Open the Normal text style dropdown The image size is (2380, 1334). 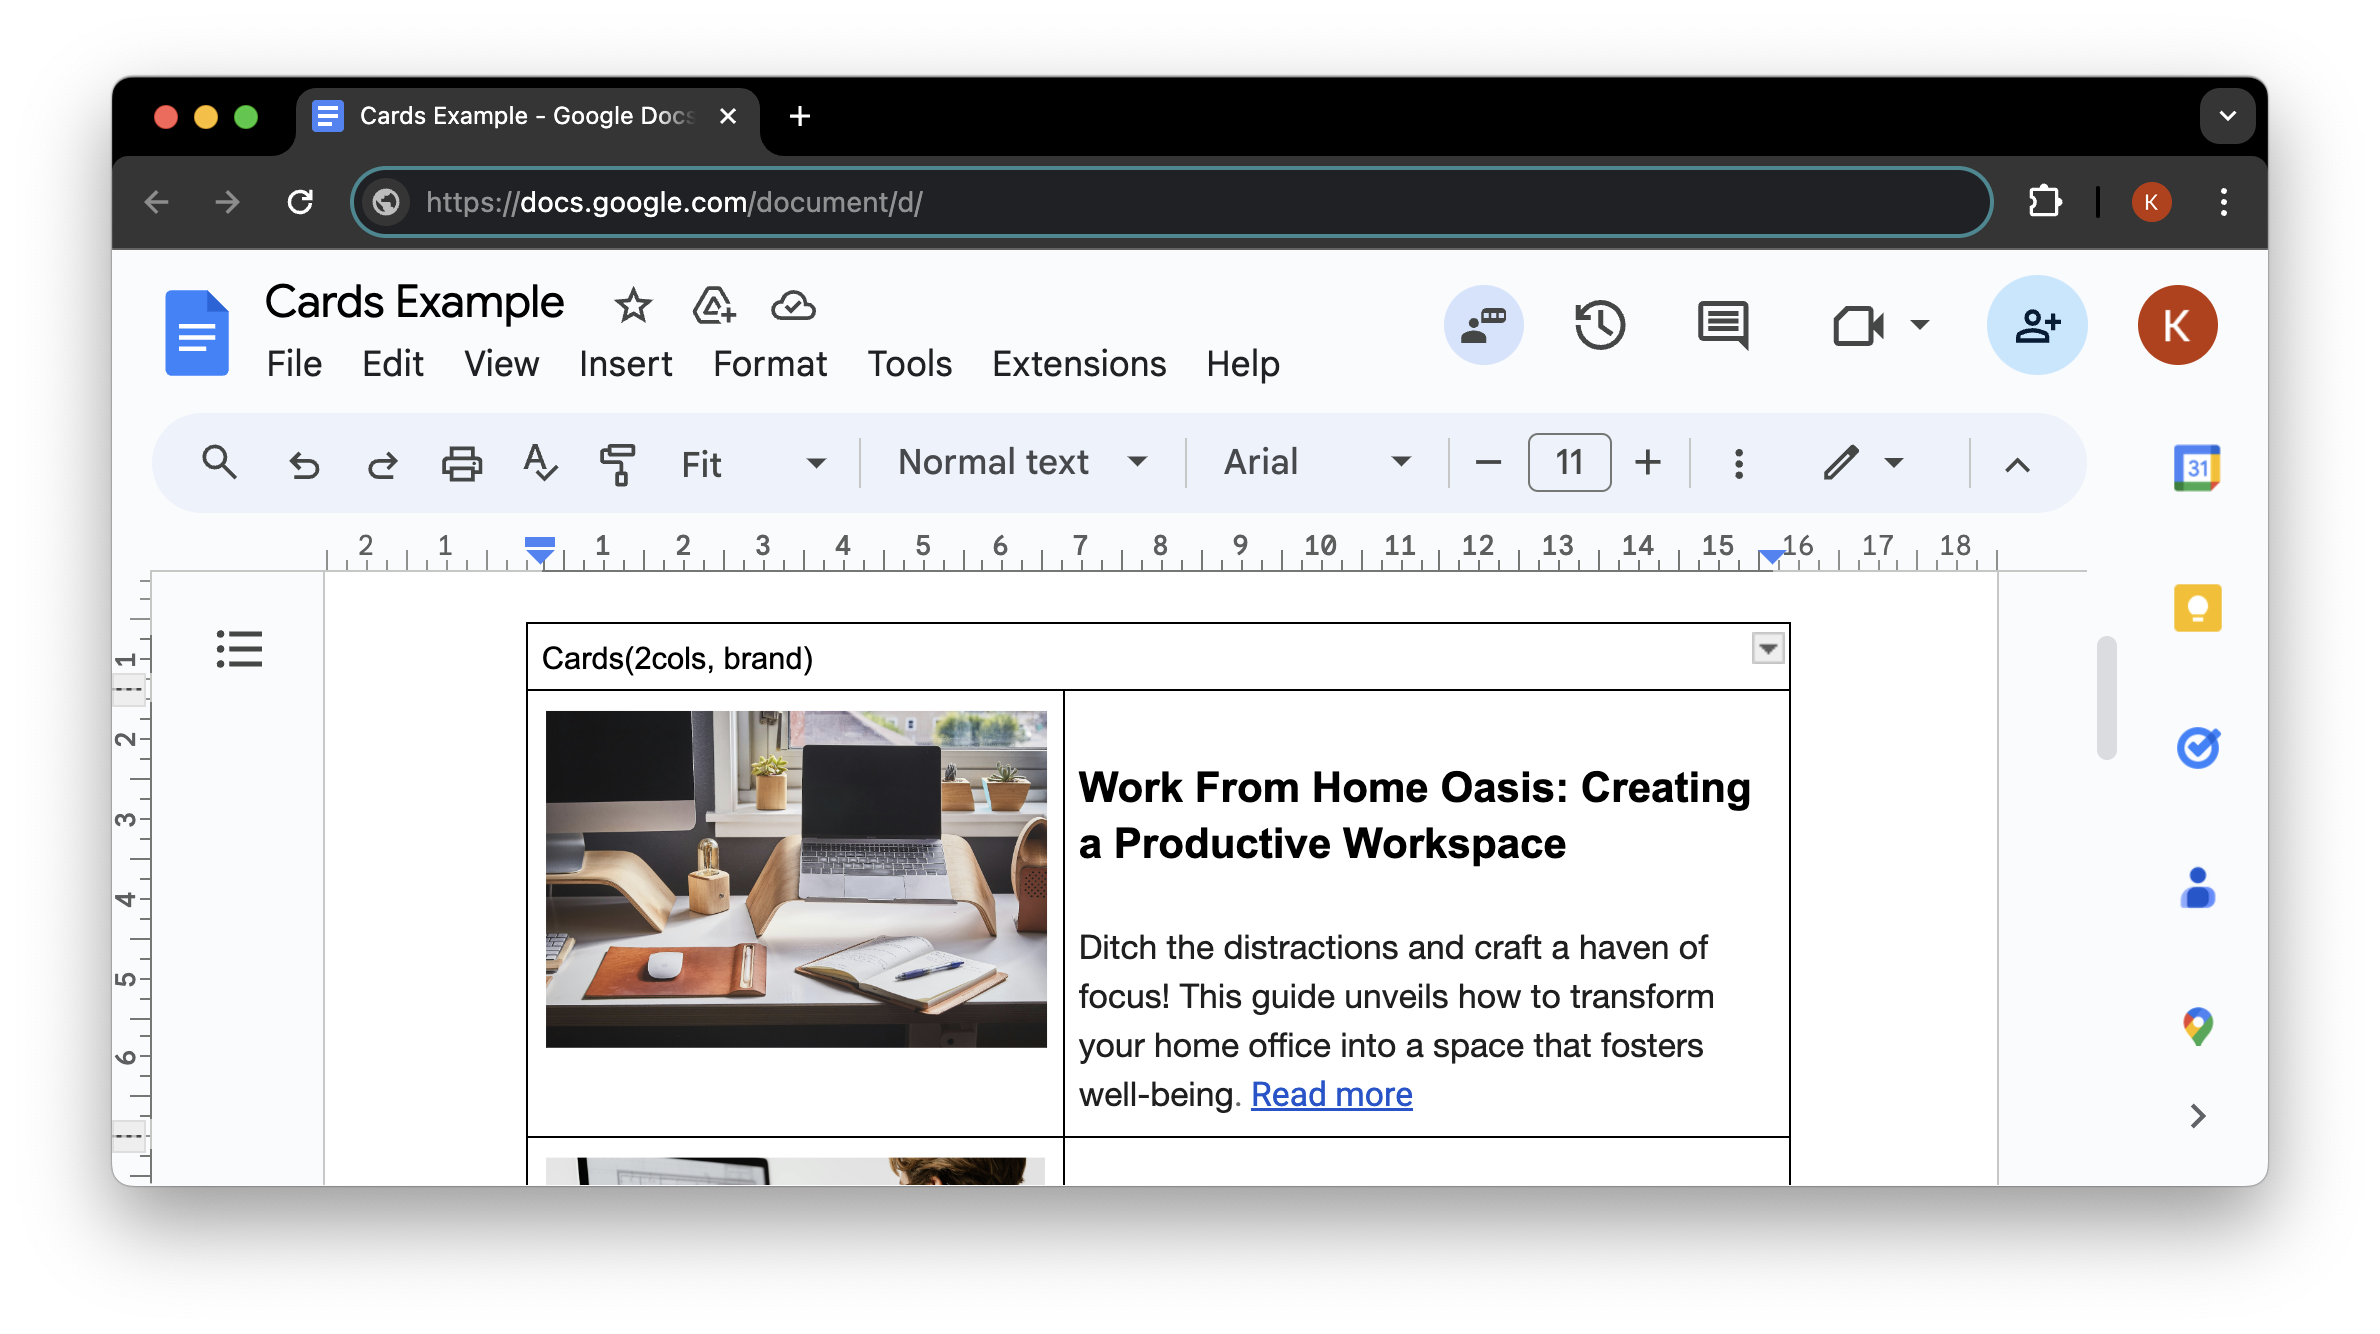click(1022, 462)
